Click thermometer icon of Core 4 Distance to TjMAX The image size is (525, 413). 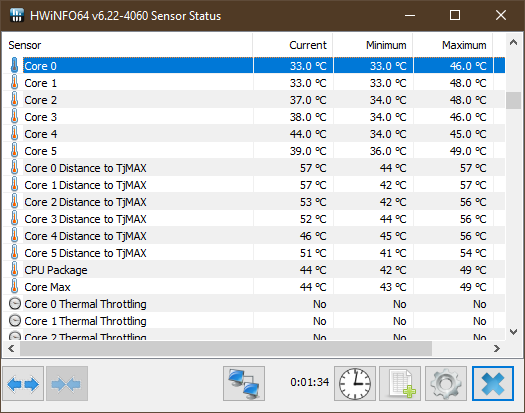coord(14,236)
